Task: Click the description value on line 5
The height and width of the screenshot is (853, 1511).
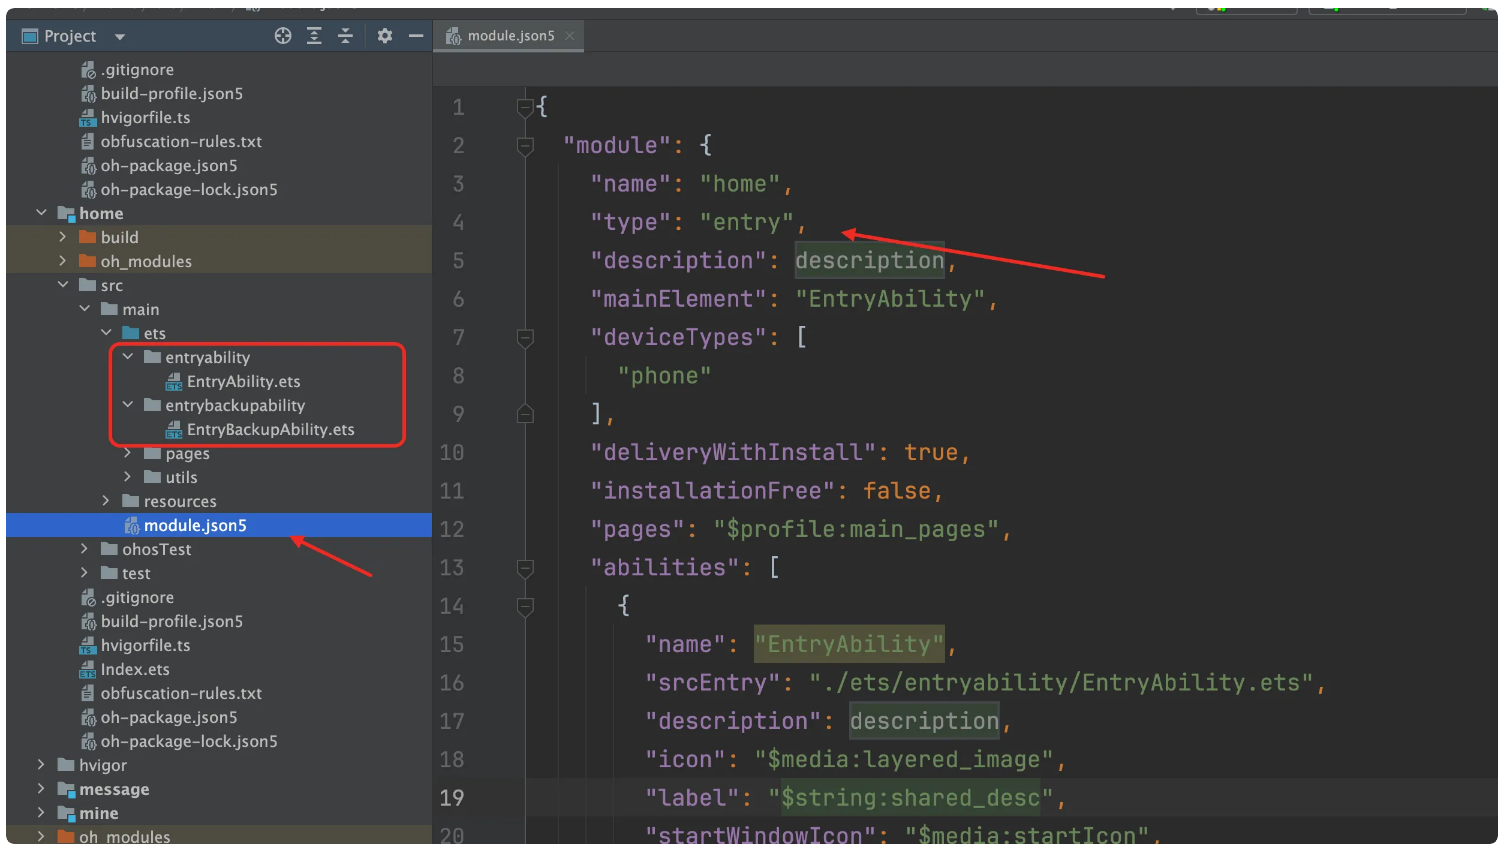Action: 869,261
